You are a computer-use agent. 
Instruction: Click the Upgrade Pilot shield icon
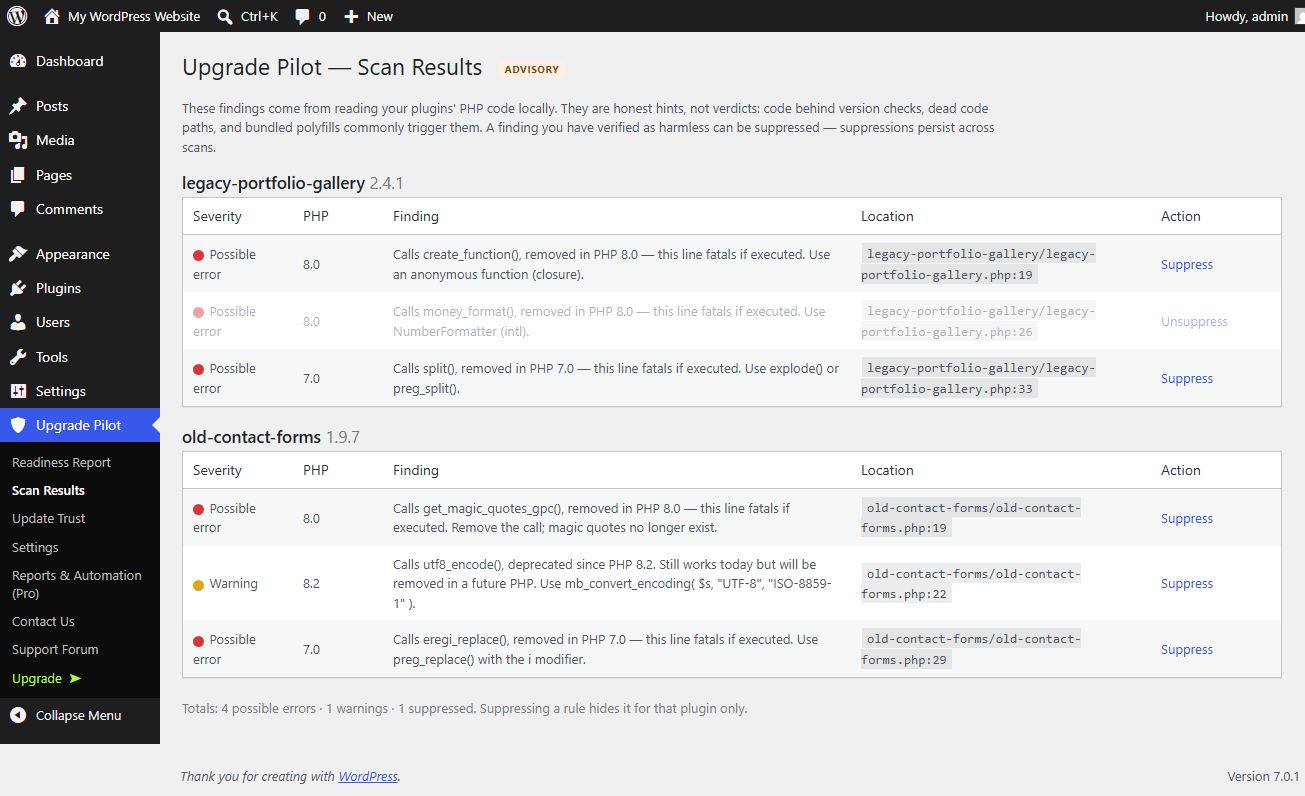[x=18, y=425]
